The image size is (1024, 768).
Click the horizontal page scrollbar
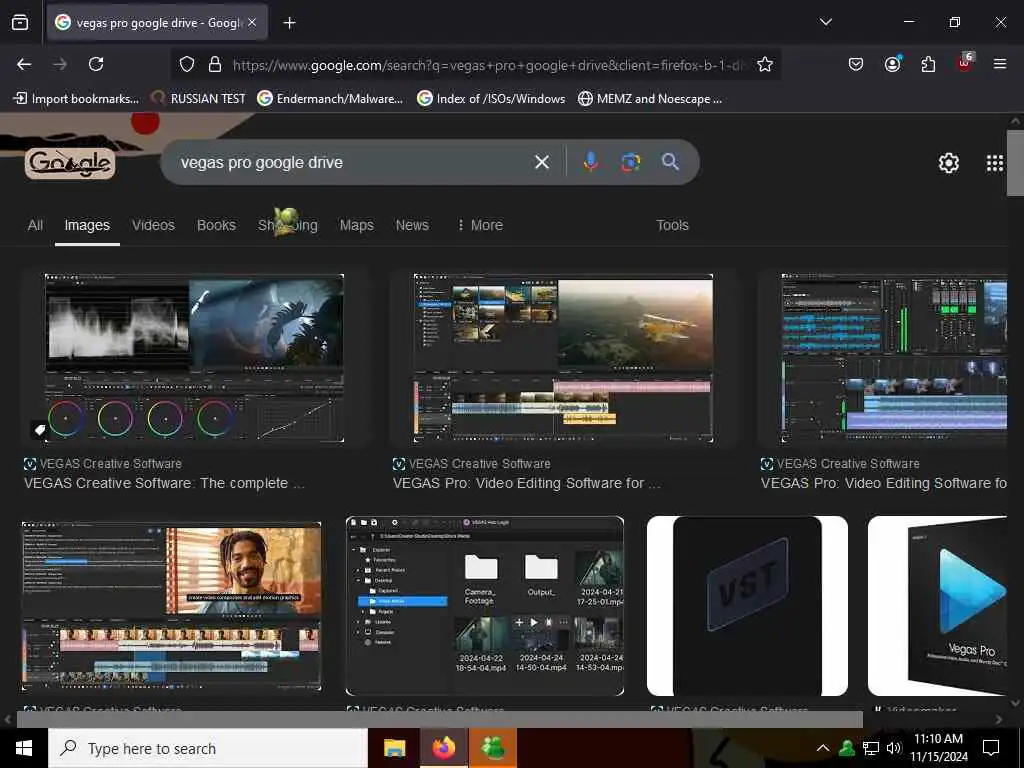(x=440, y=719)
